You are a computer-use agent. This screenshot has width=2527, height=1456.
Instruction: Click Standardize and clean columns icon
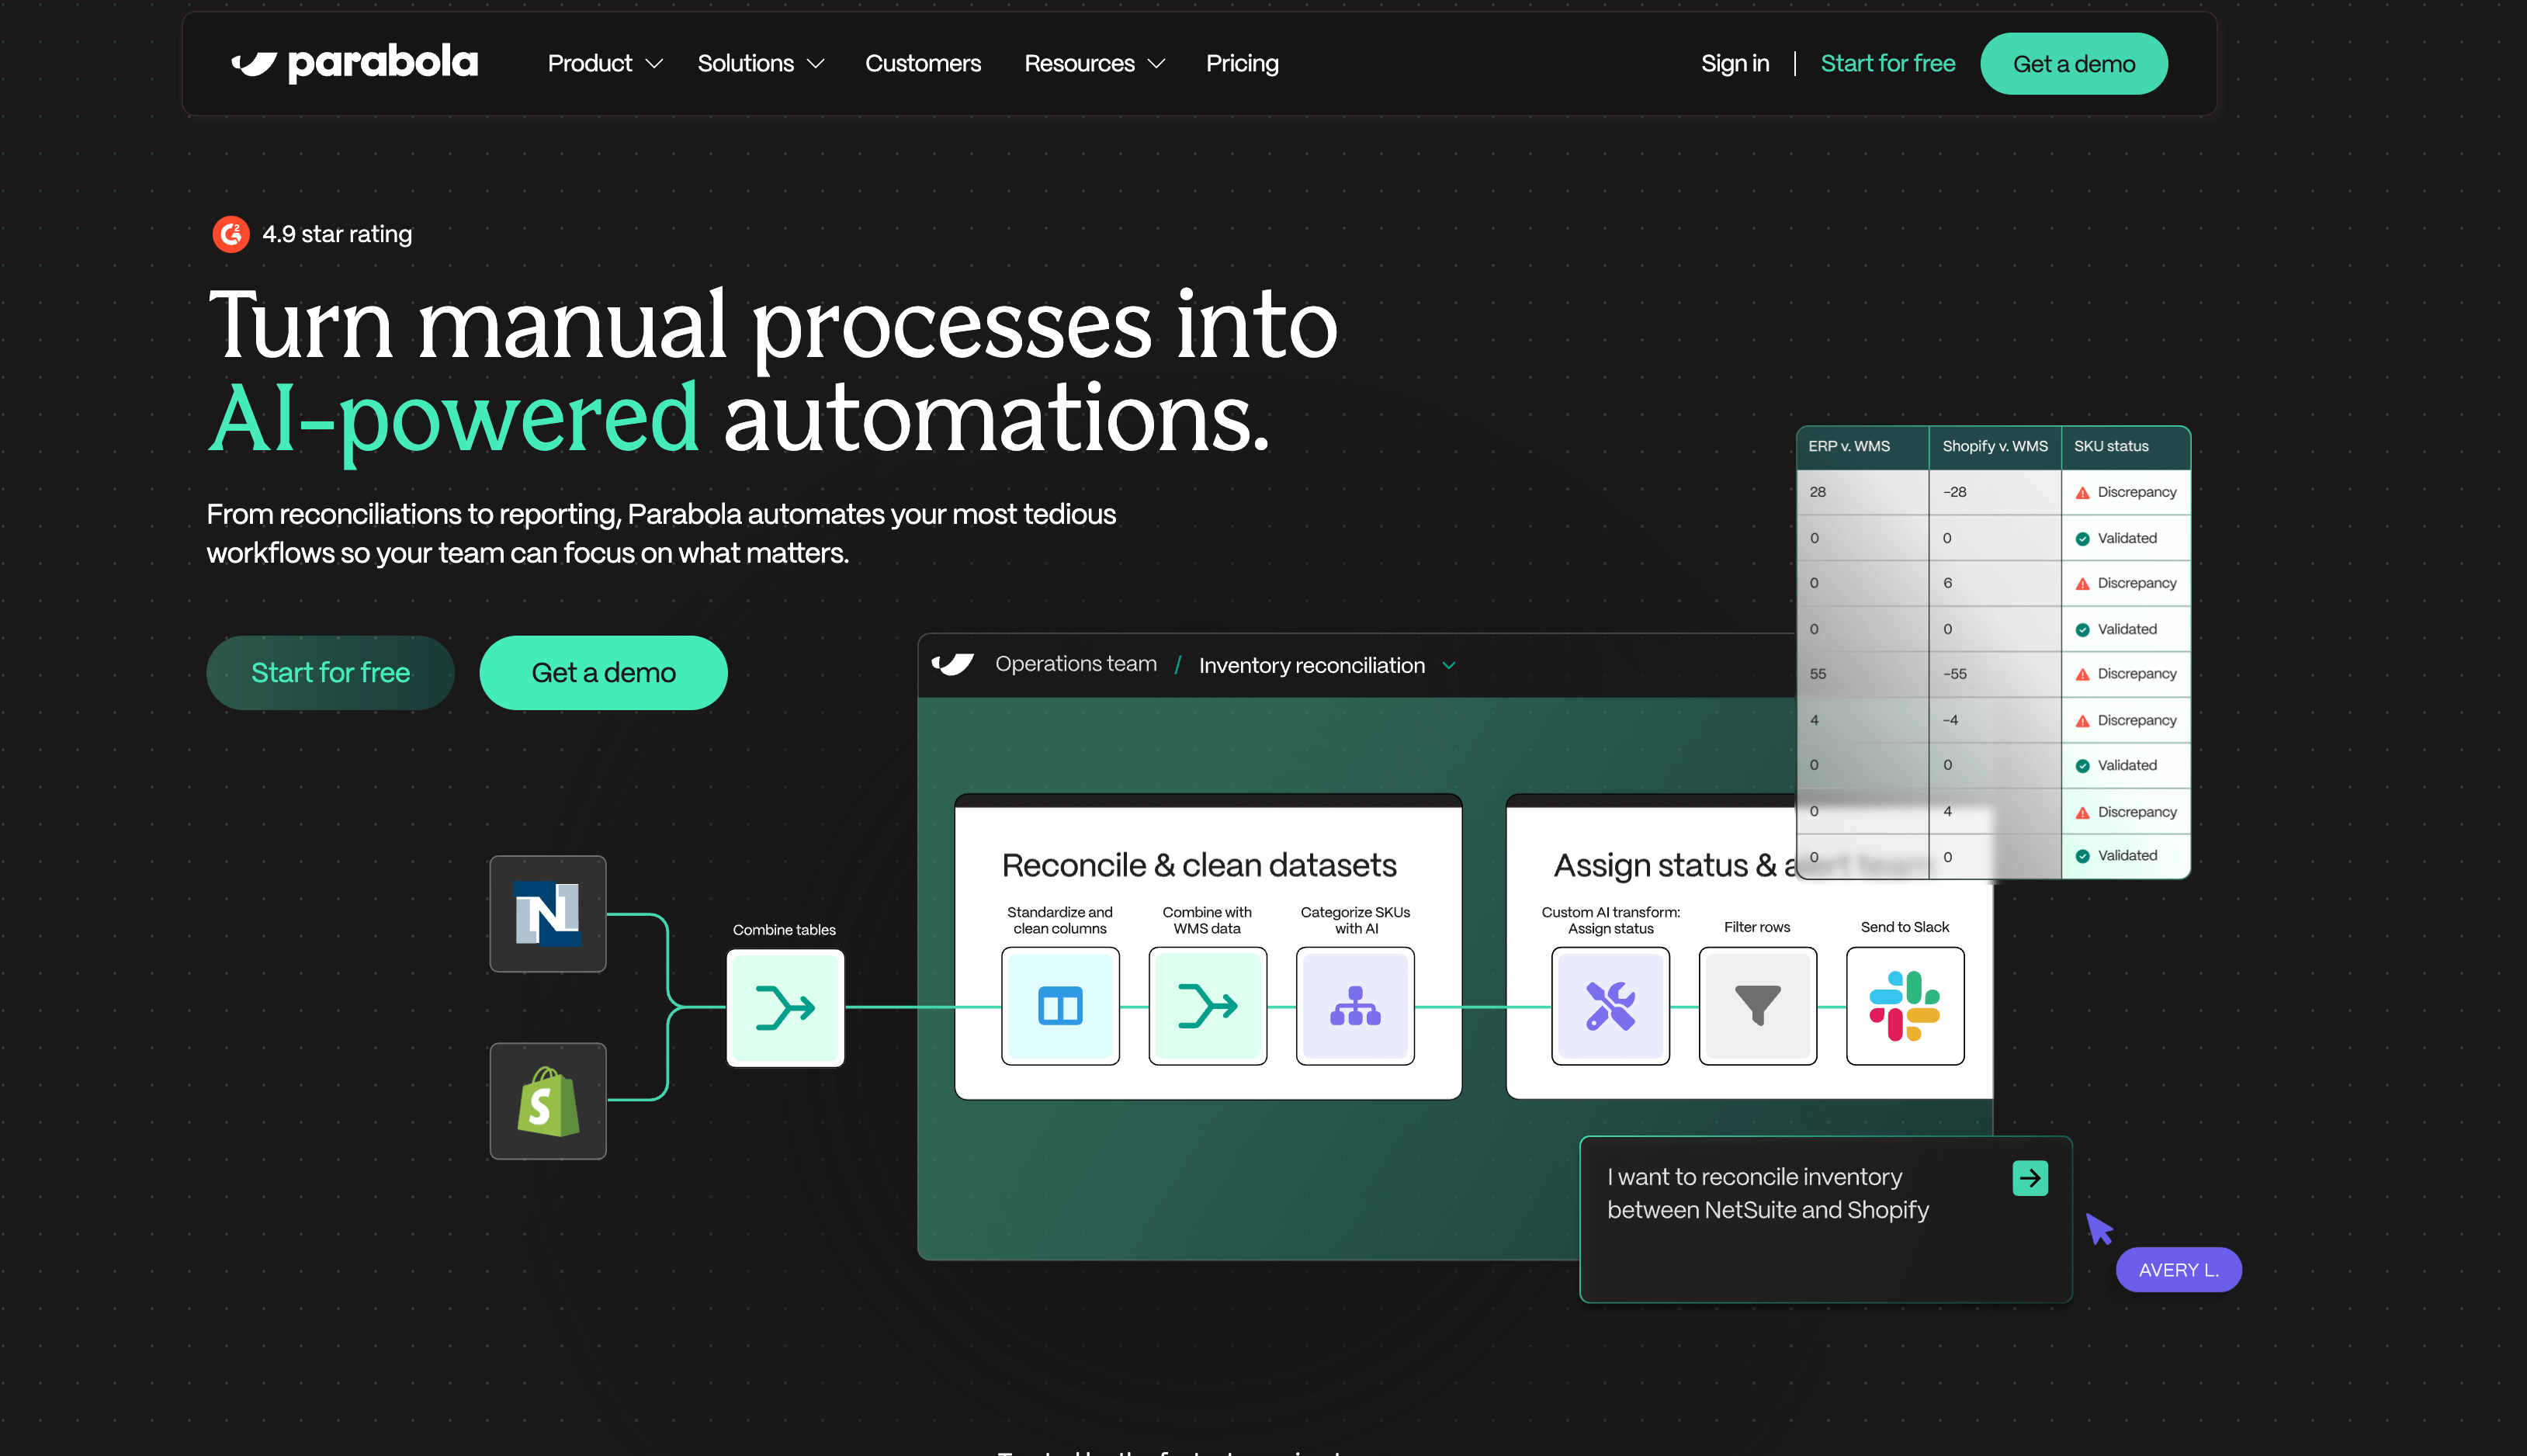click(1060, 1006)
